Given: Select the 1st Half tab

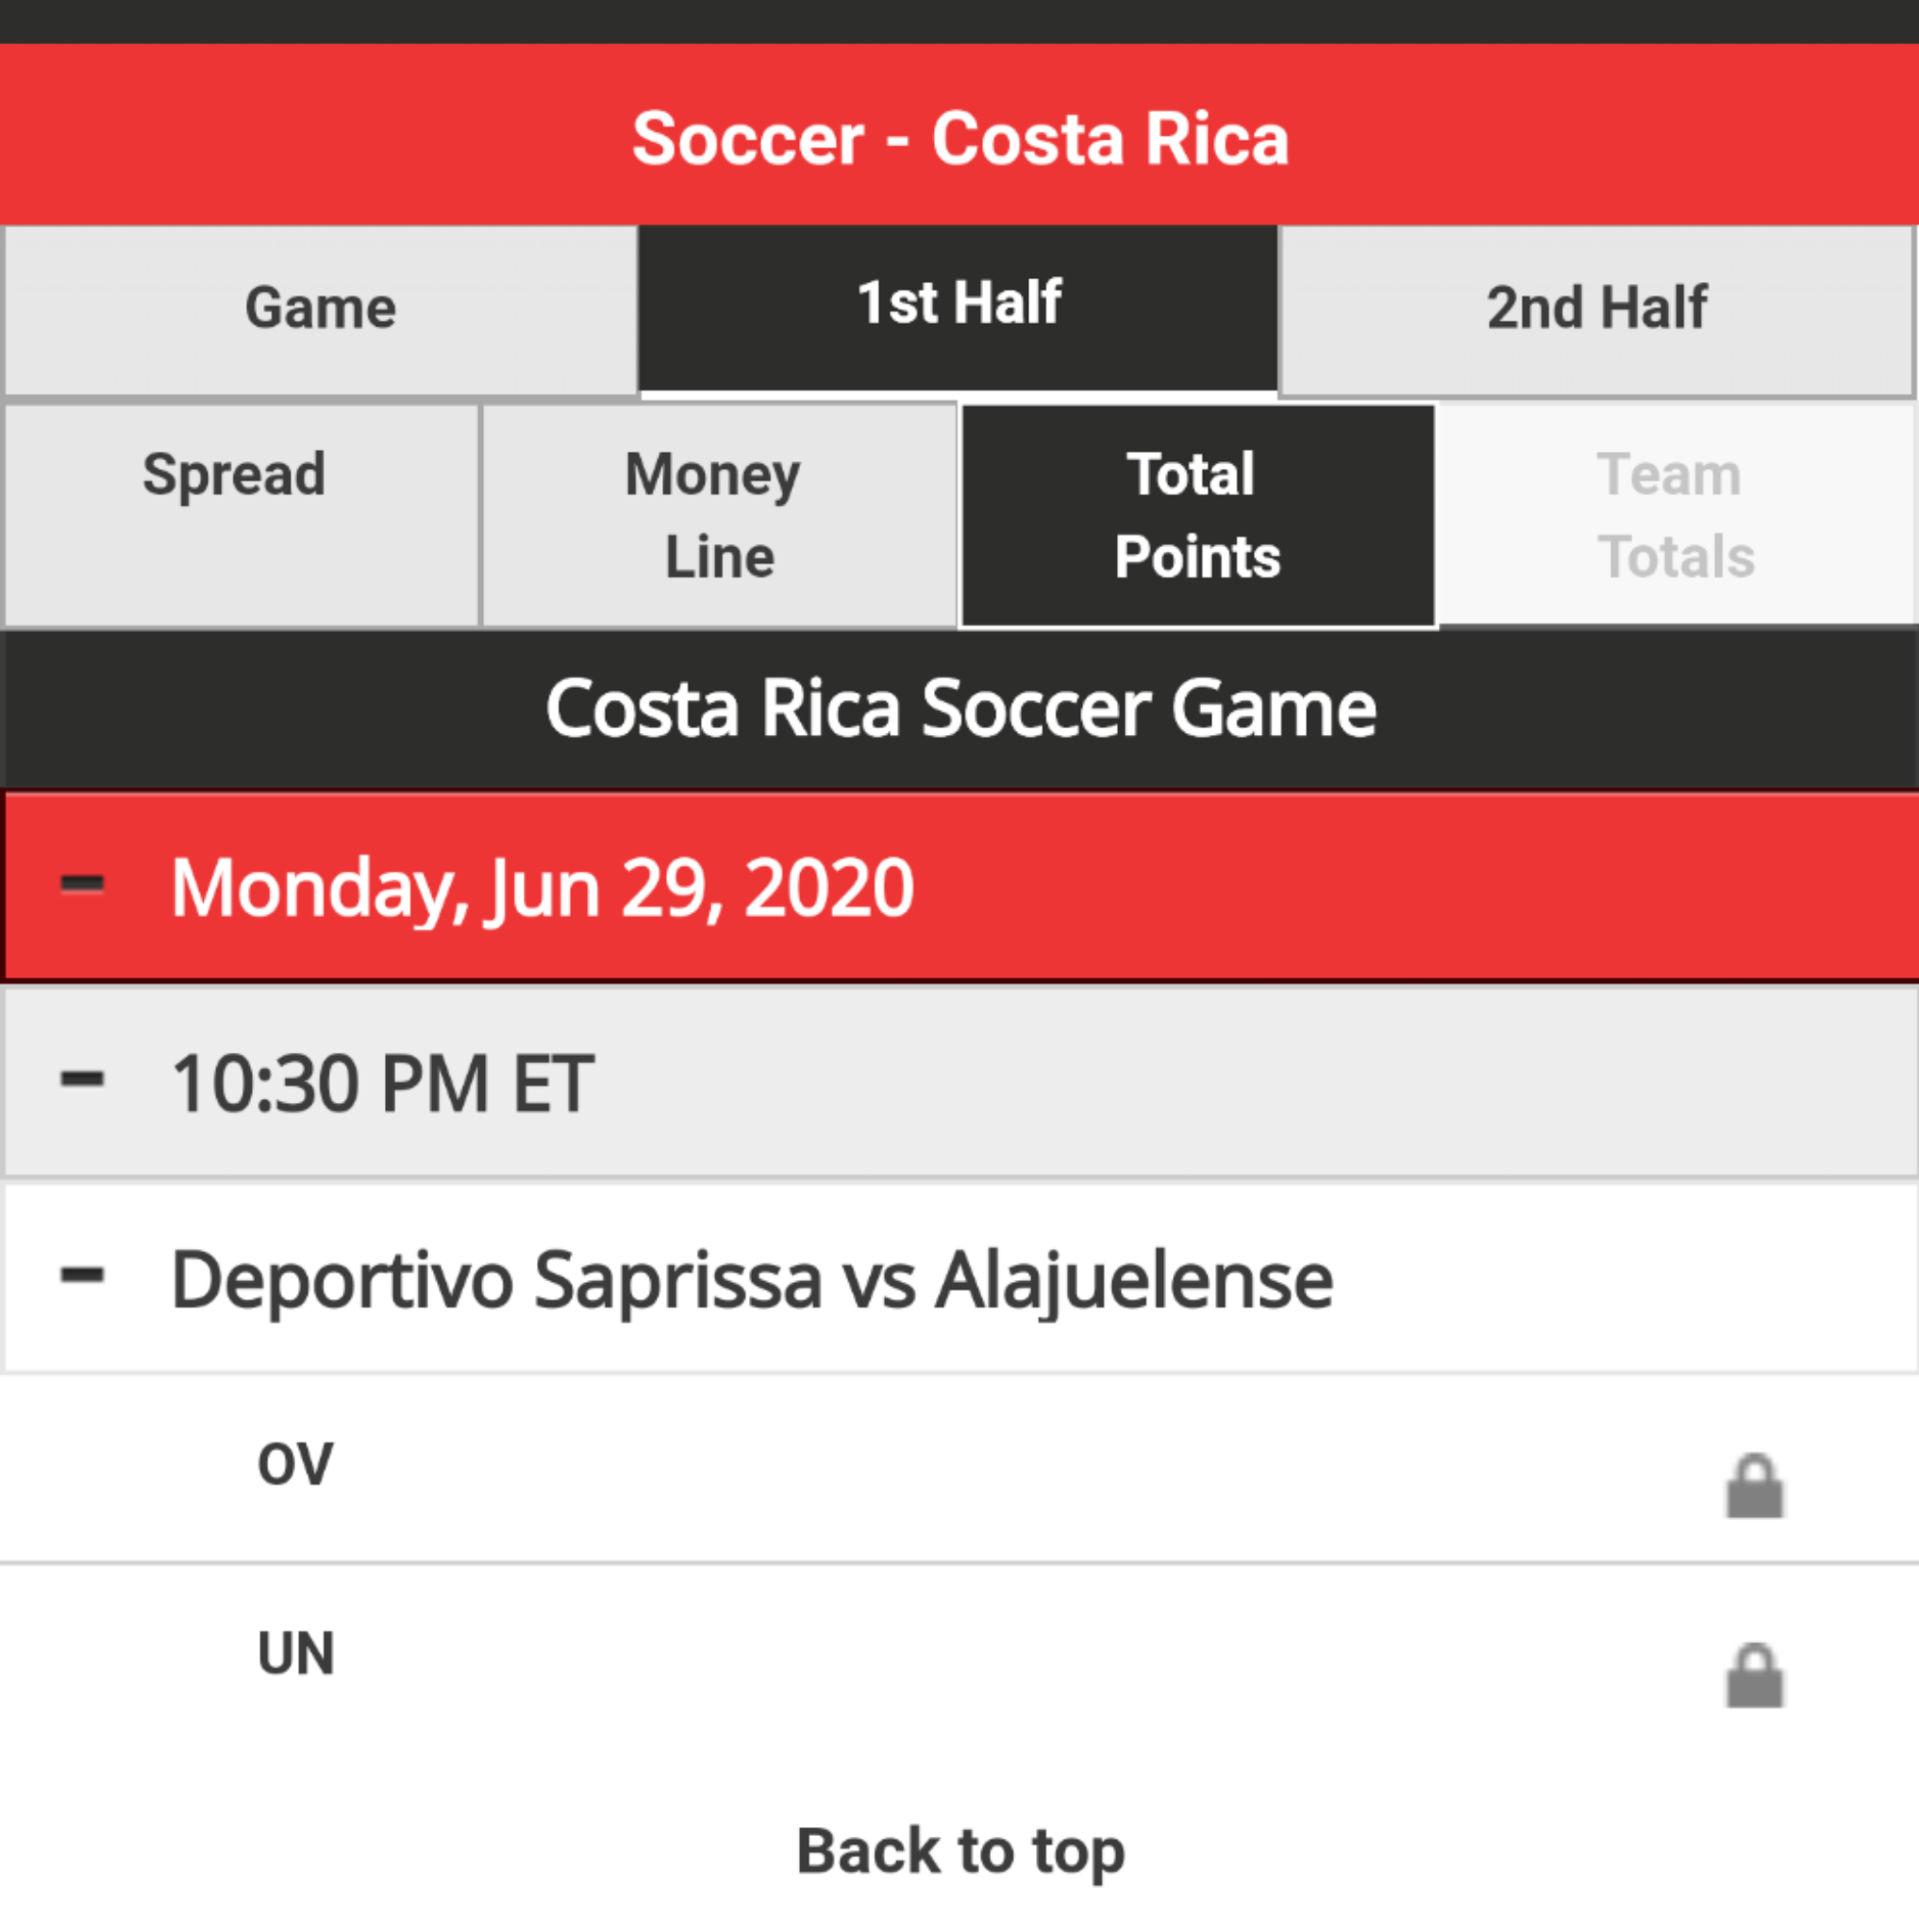Looking at the screenshot, I should pos(958,308).
